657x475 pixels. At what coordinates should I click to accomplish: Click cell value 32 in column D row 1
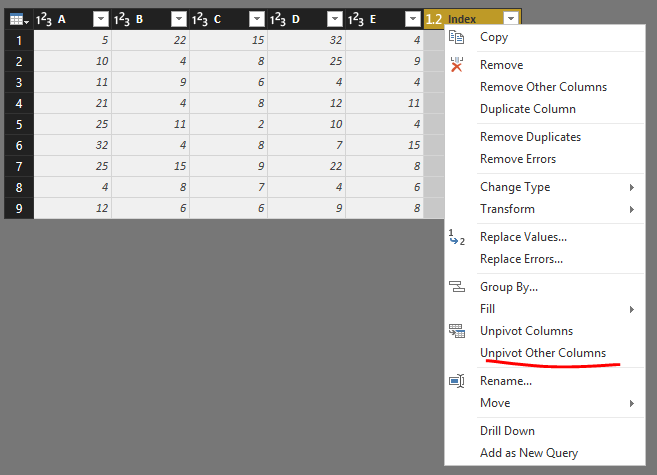(306, 40)
